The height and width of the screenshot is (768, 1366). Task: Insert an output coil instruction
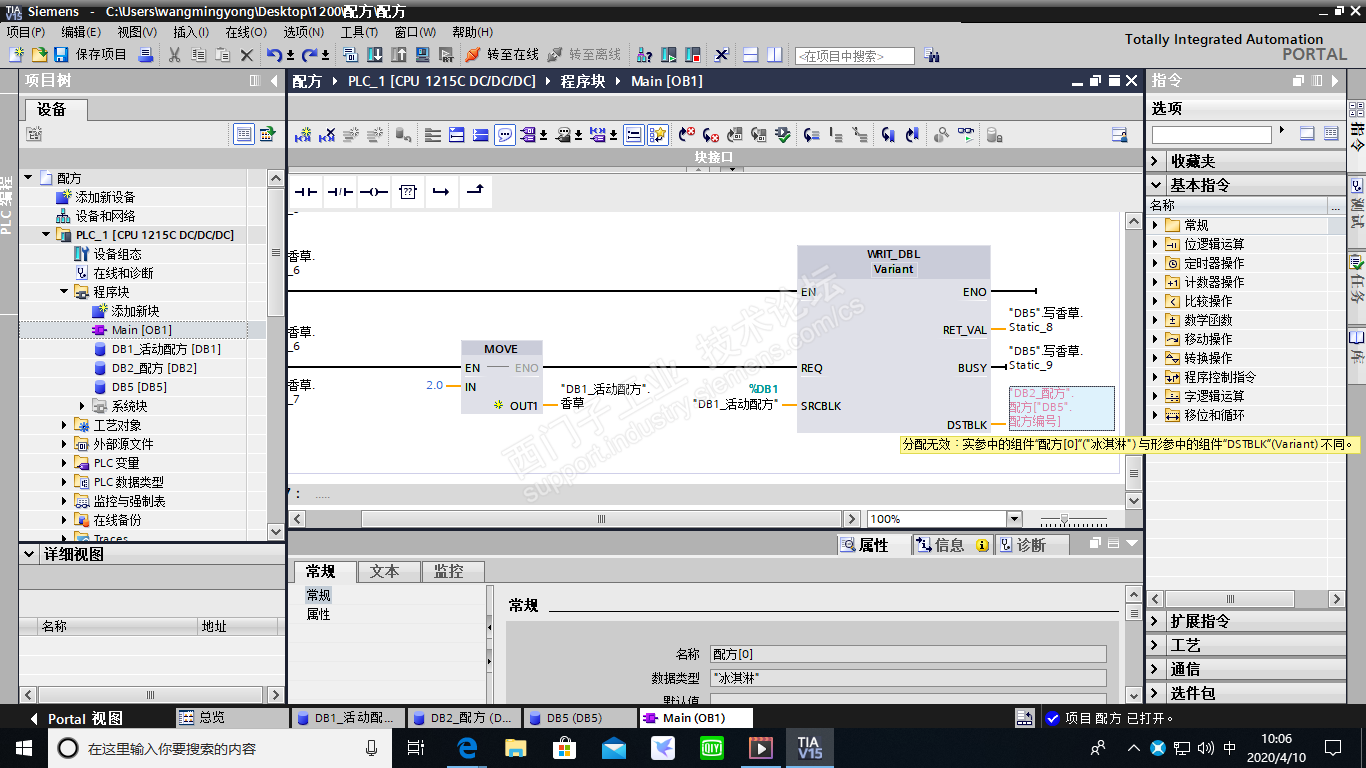pyautogui.click(x=374, y=191)
